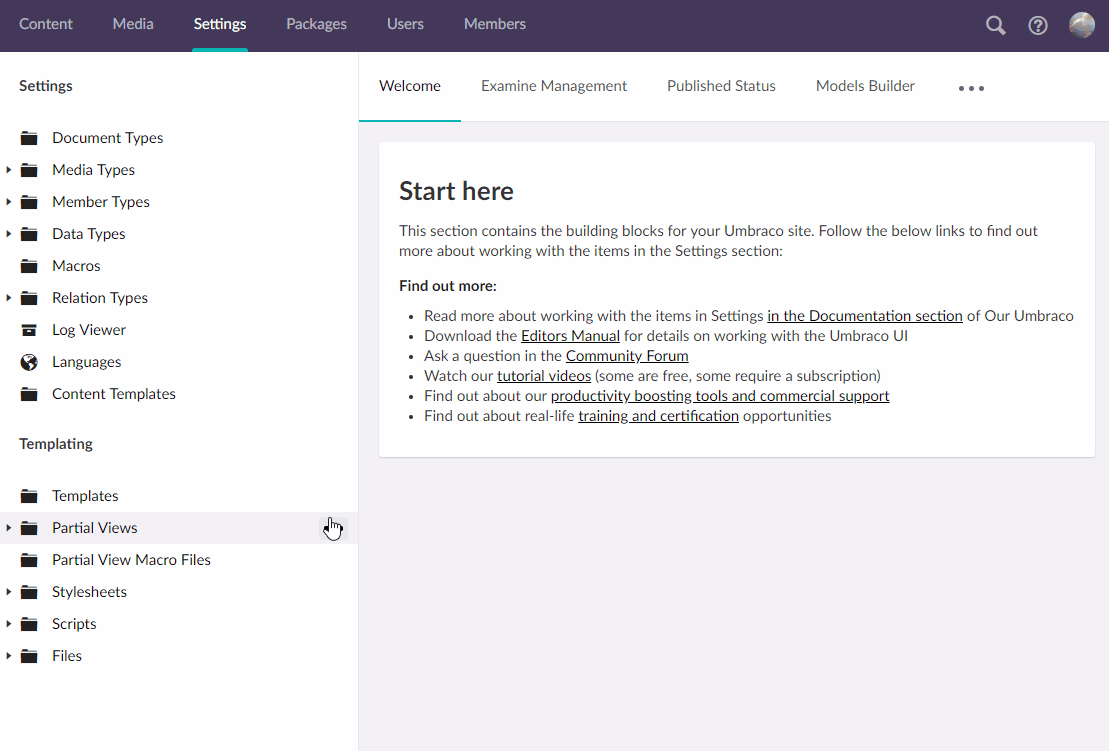Click the Settings tree header
Screen dimensions: 1109x751
(x=46, y=86)
